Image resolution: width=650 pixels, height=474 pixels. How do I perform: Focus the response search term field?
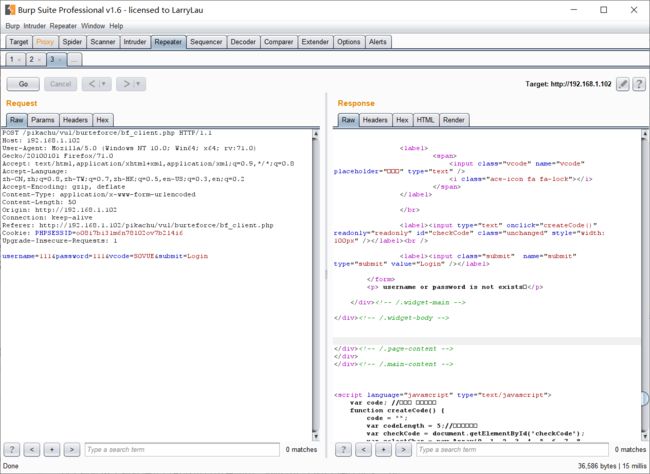(x=512, y=450)
